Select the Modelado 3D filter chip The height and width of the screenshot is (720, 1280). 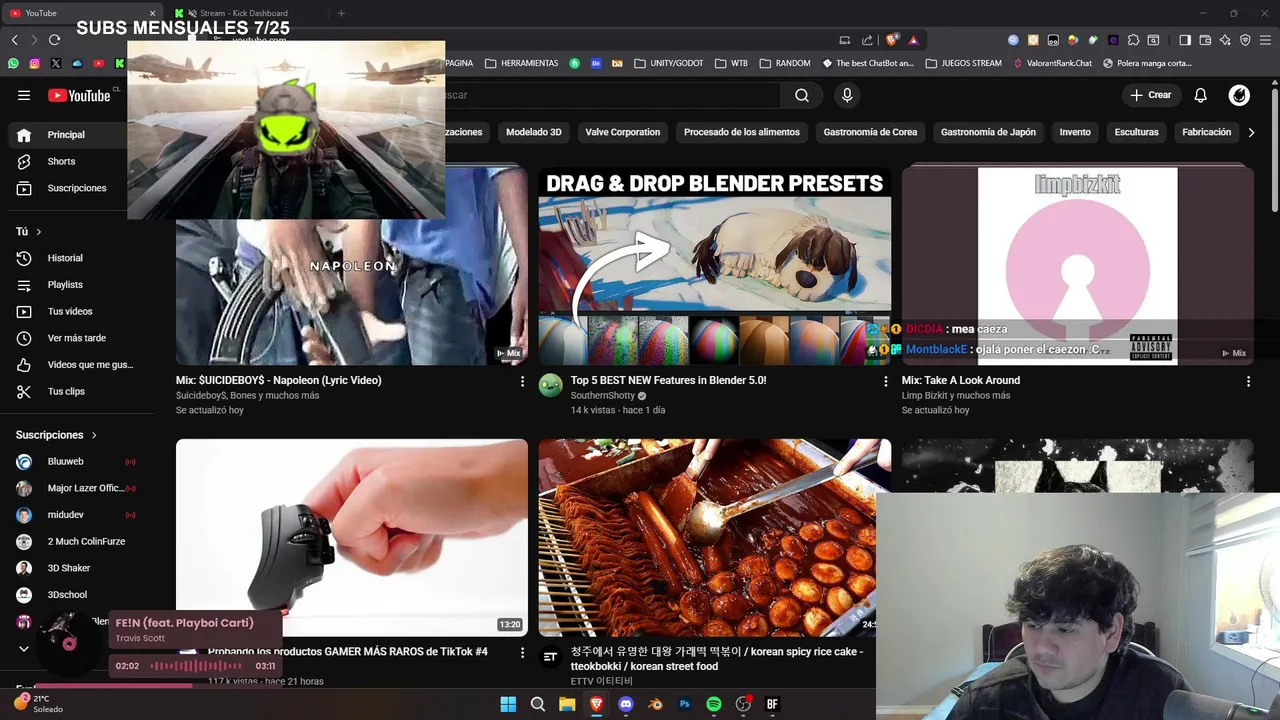tap(533, 132)
